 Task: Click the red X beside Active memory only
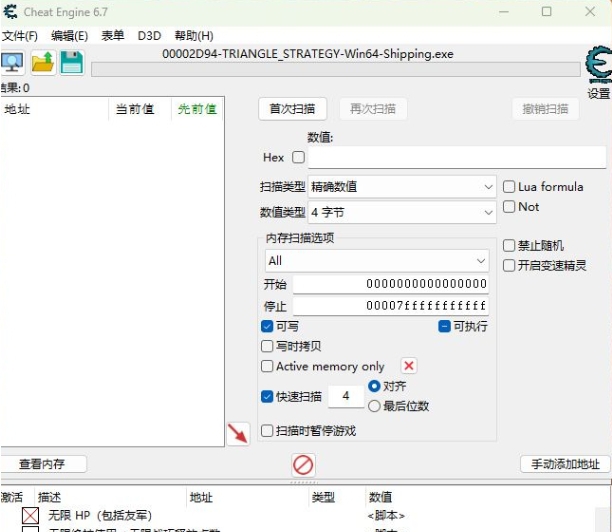409,366
